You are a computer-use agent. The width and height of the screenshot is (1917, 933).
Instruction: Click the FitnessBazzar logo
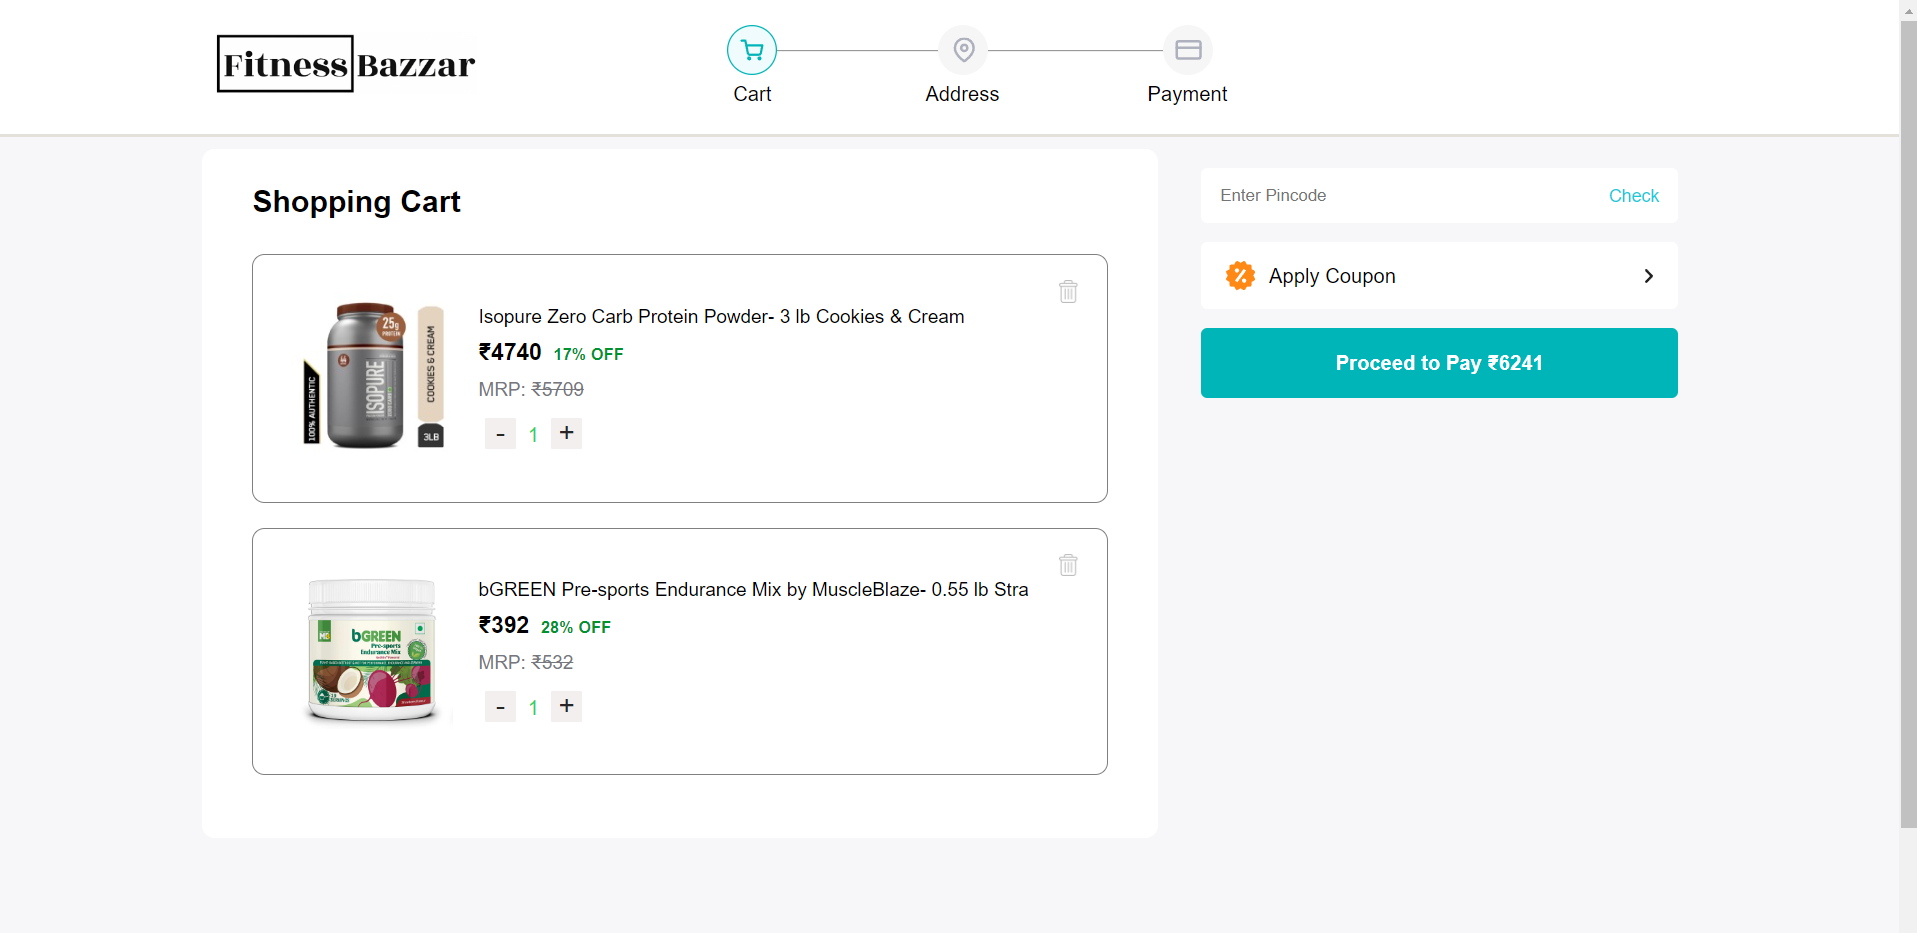[346, 64]
